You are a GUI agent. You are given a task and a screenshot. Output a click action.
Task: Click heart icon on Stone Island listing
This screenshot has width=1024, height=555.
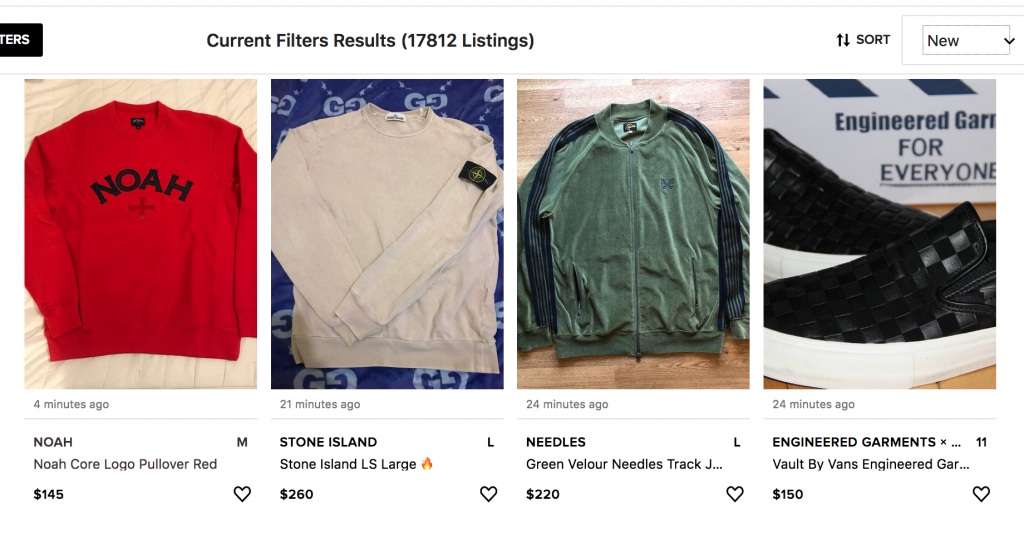point(488,494)
